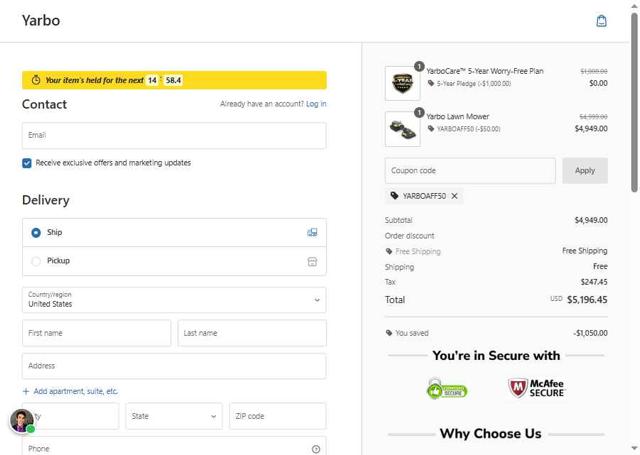Click the plus icon for adding apartment
640x455 pixels.
tap(26, 391)
